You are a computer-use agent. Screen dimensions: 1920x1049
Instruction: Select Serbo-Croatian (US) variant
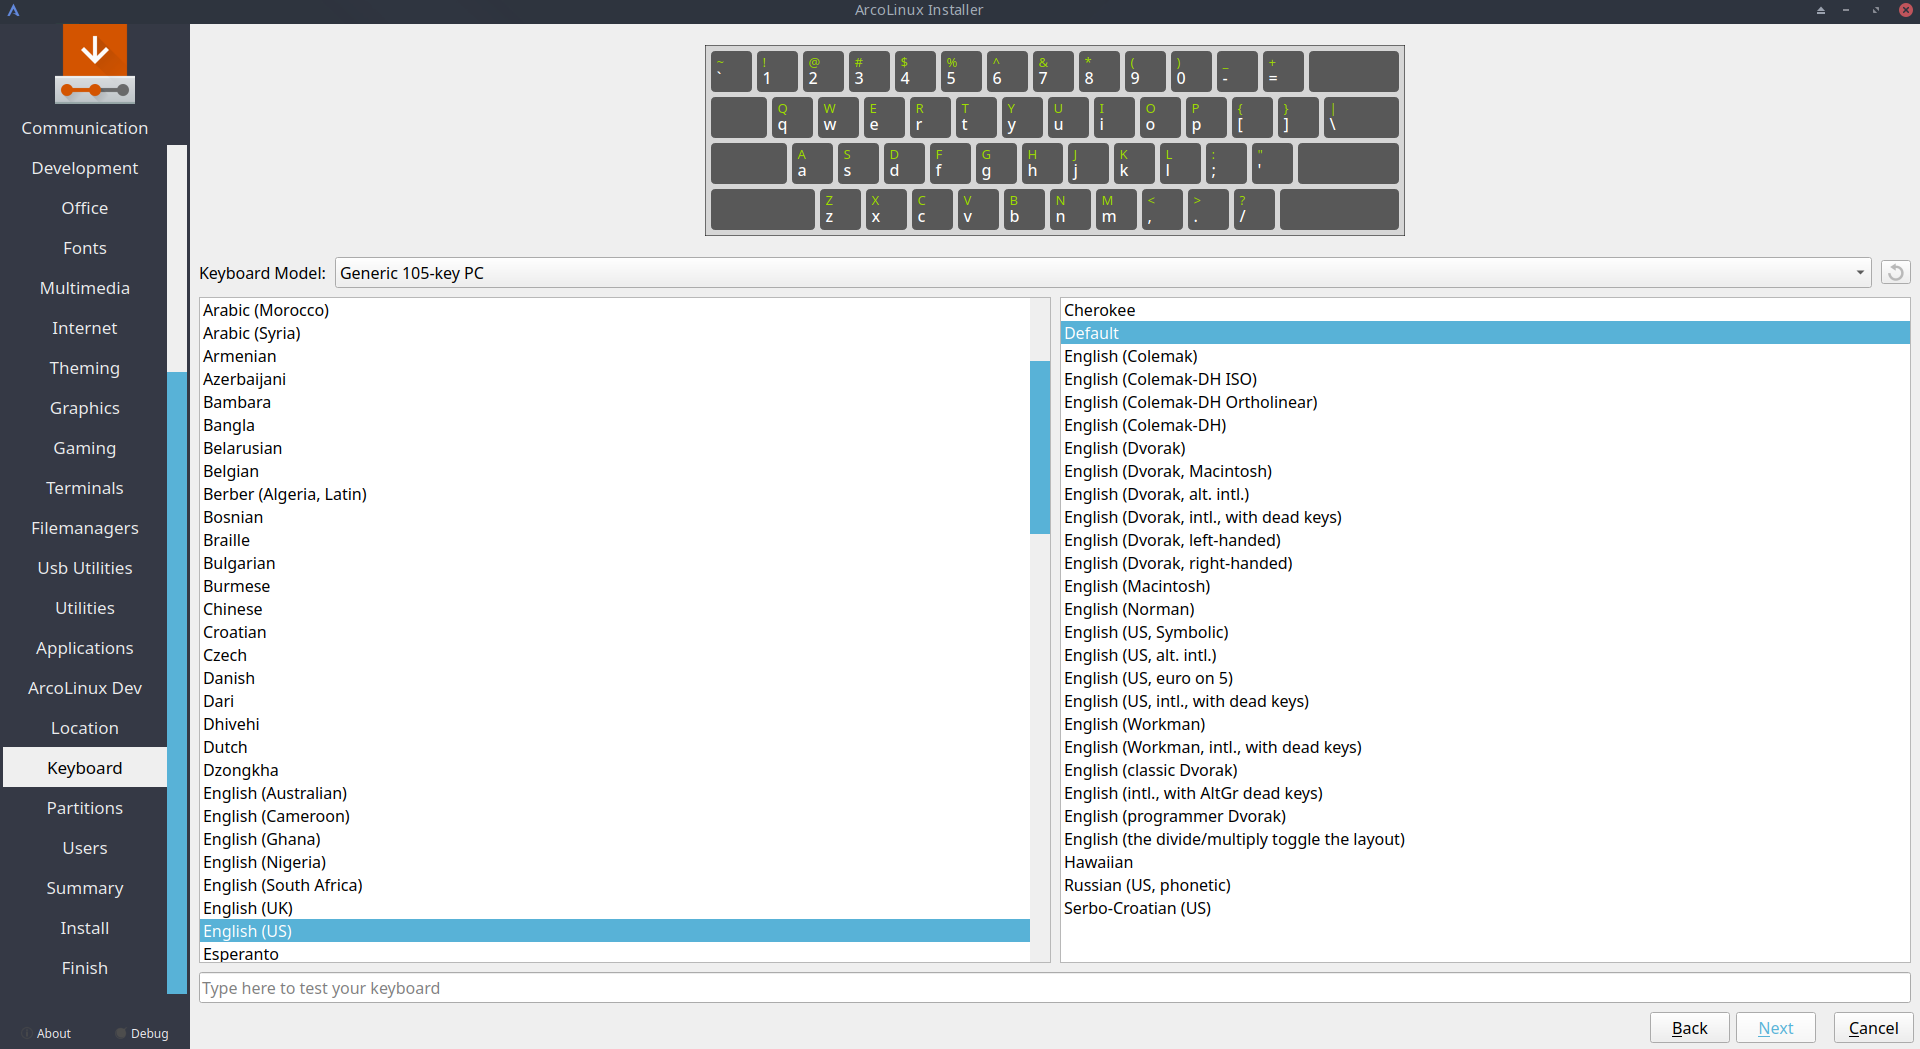pyautogui.click(x=1485, y=908)
